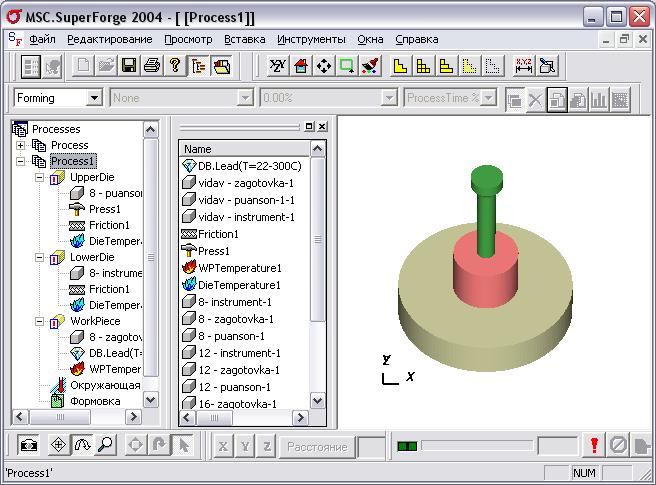The height and width of the screenshot is (485, 656).
Task: Select the magnifier zoom tool at bottom
Action: click(105, 445)
